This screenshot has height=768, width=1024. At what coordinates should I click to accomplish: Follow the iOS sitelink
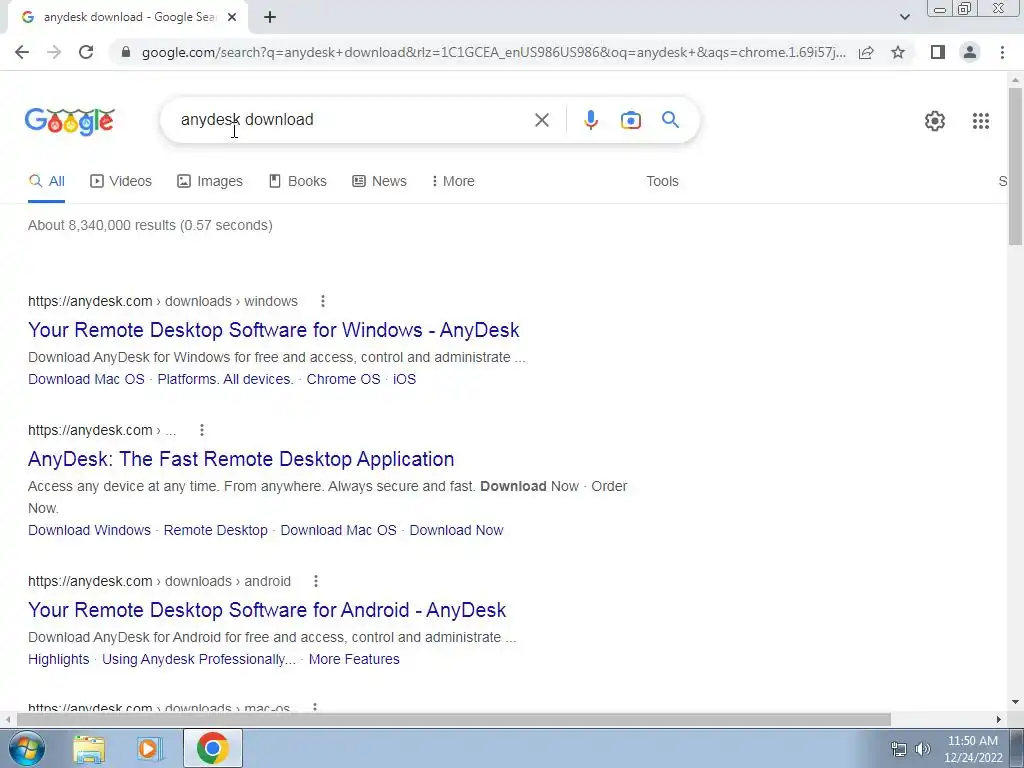(404, 379)
